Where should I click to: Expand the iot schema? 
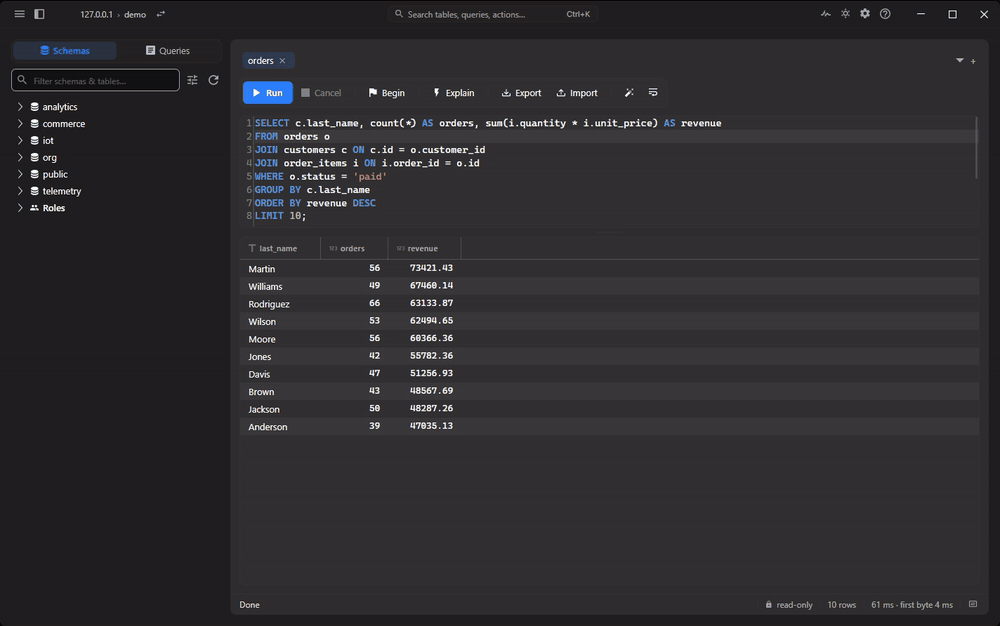point(20,140)
